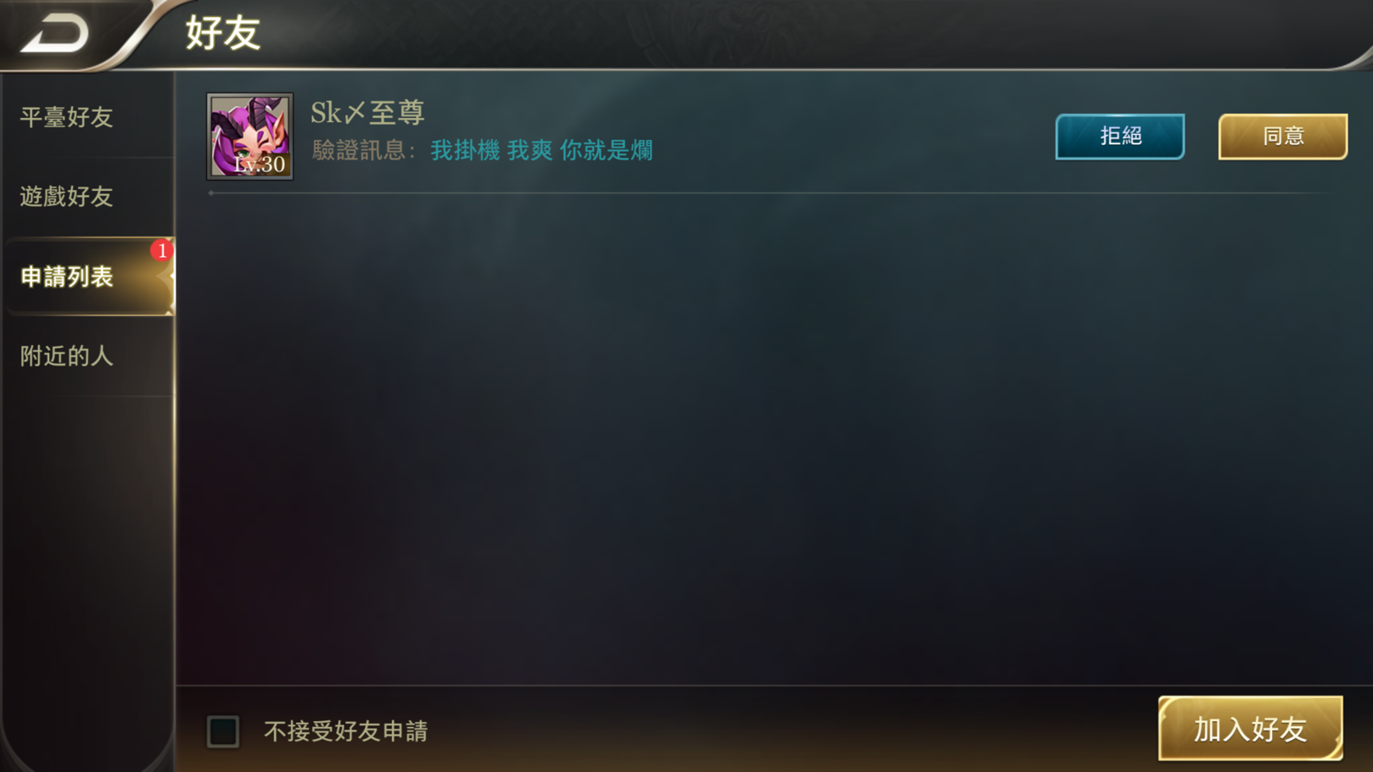Reject the request with 拒絕 button
Image resolution: width=1373 pixels, height=772 pixels.
point(1120,136)
